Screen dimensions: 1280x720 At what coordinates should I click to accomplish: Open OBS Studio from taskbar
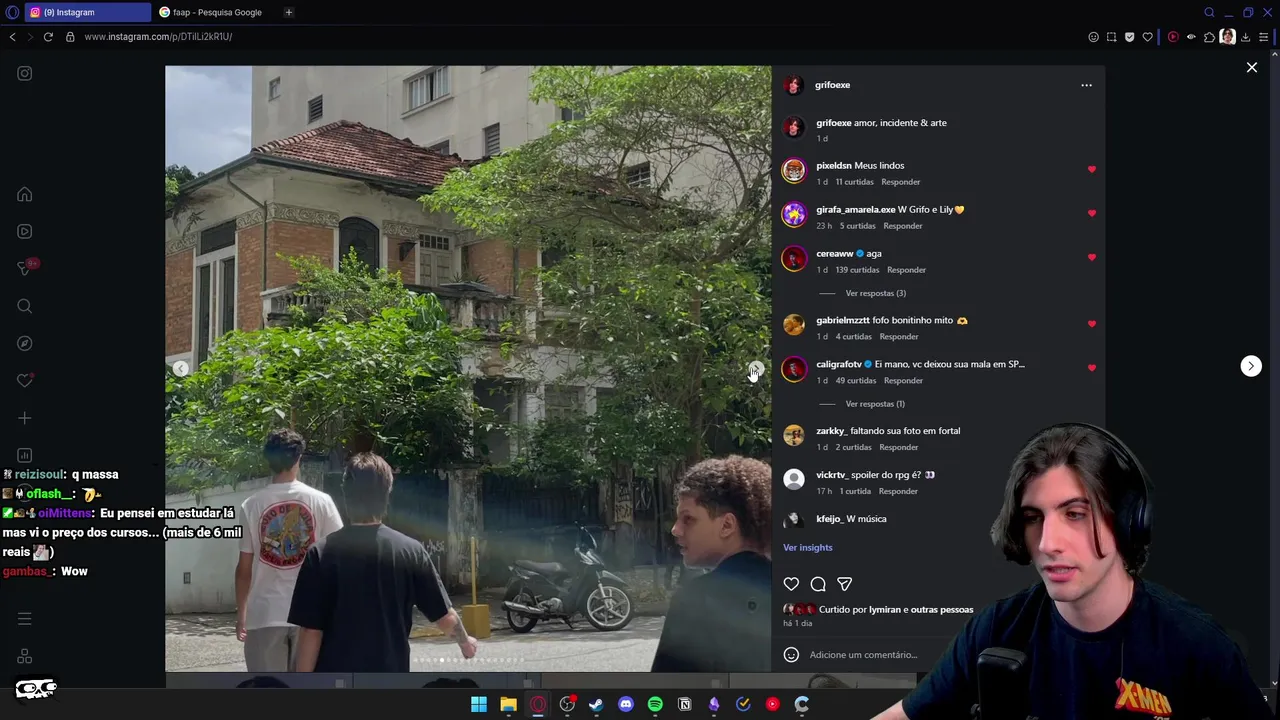567,704
